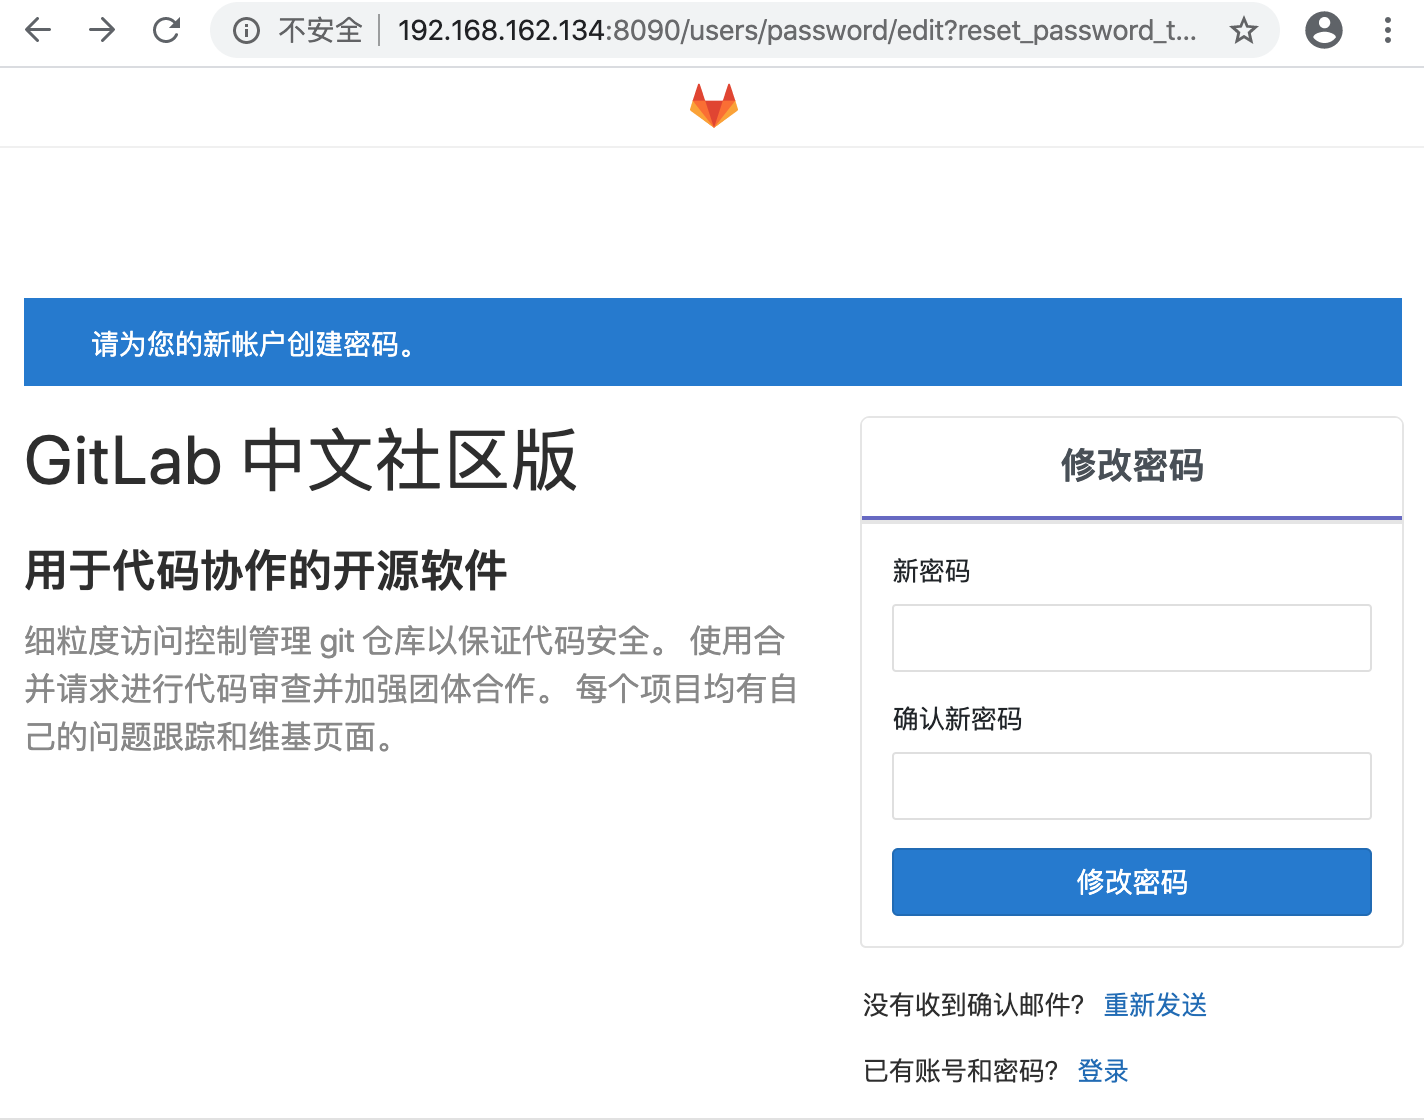The height and width of the screenshot is (1120, 1424).
Task: Click the 请为您的新帐户创建密码 banner text
Action: tap(253, 344)
